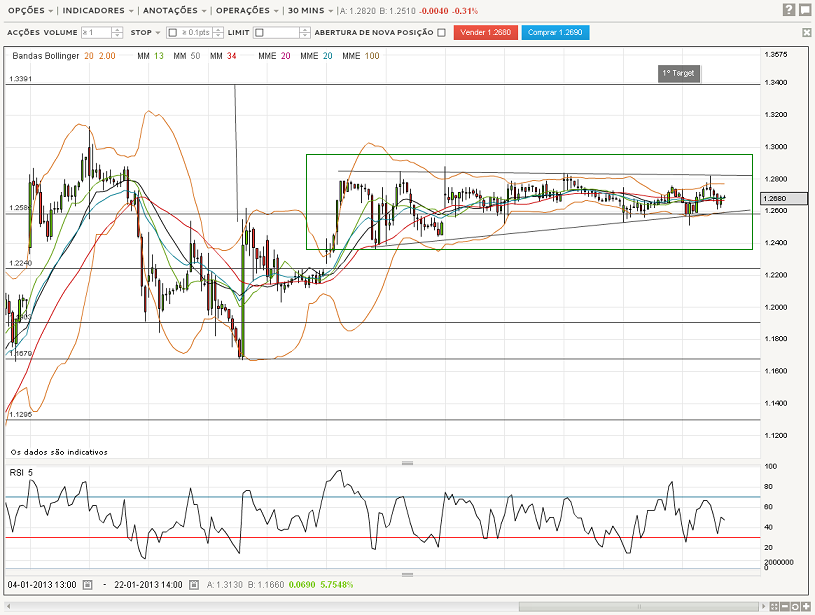Open the help question mark icon
Image resolution: width=815 pixels, height=615 pixels.
click(789, 10)
